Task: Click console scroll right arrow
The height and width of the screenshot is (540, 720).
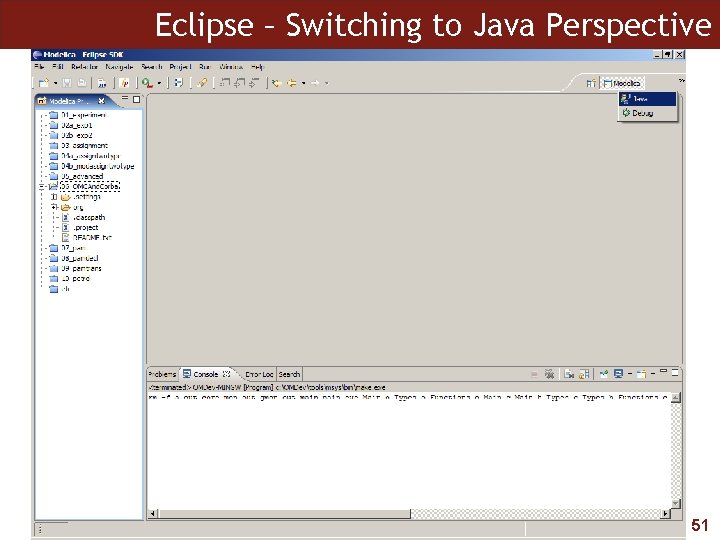Action: point(665,514)
